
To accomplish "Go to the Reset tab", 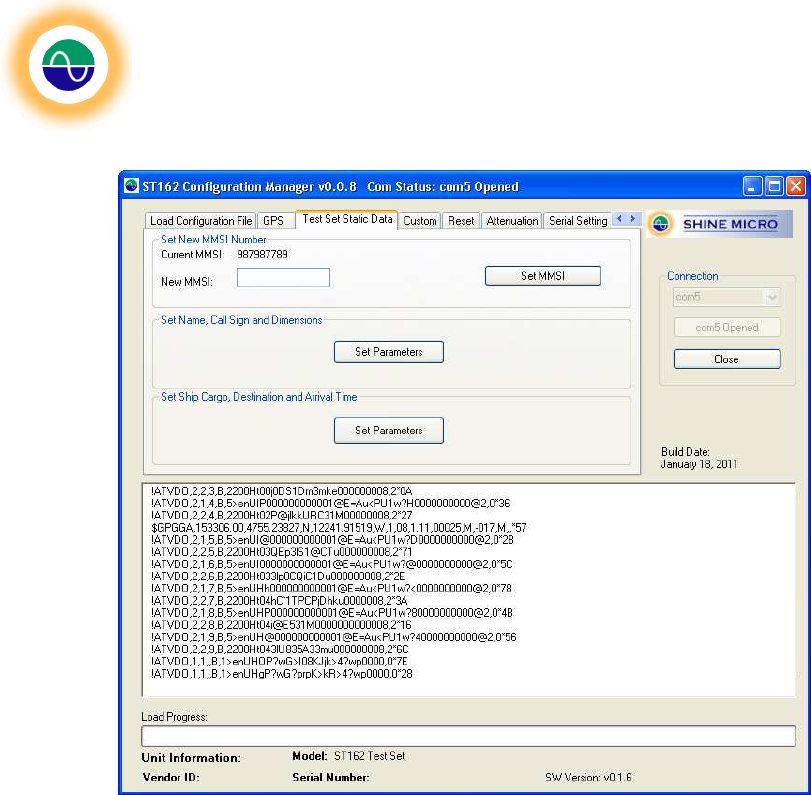I will pos(461,221).
